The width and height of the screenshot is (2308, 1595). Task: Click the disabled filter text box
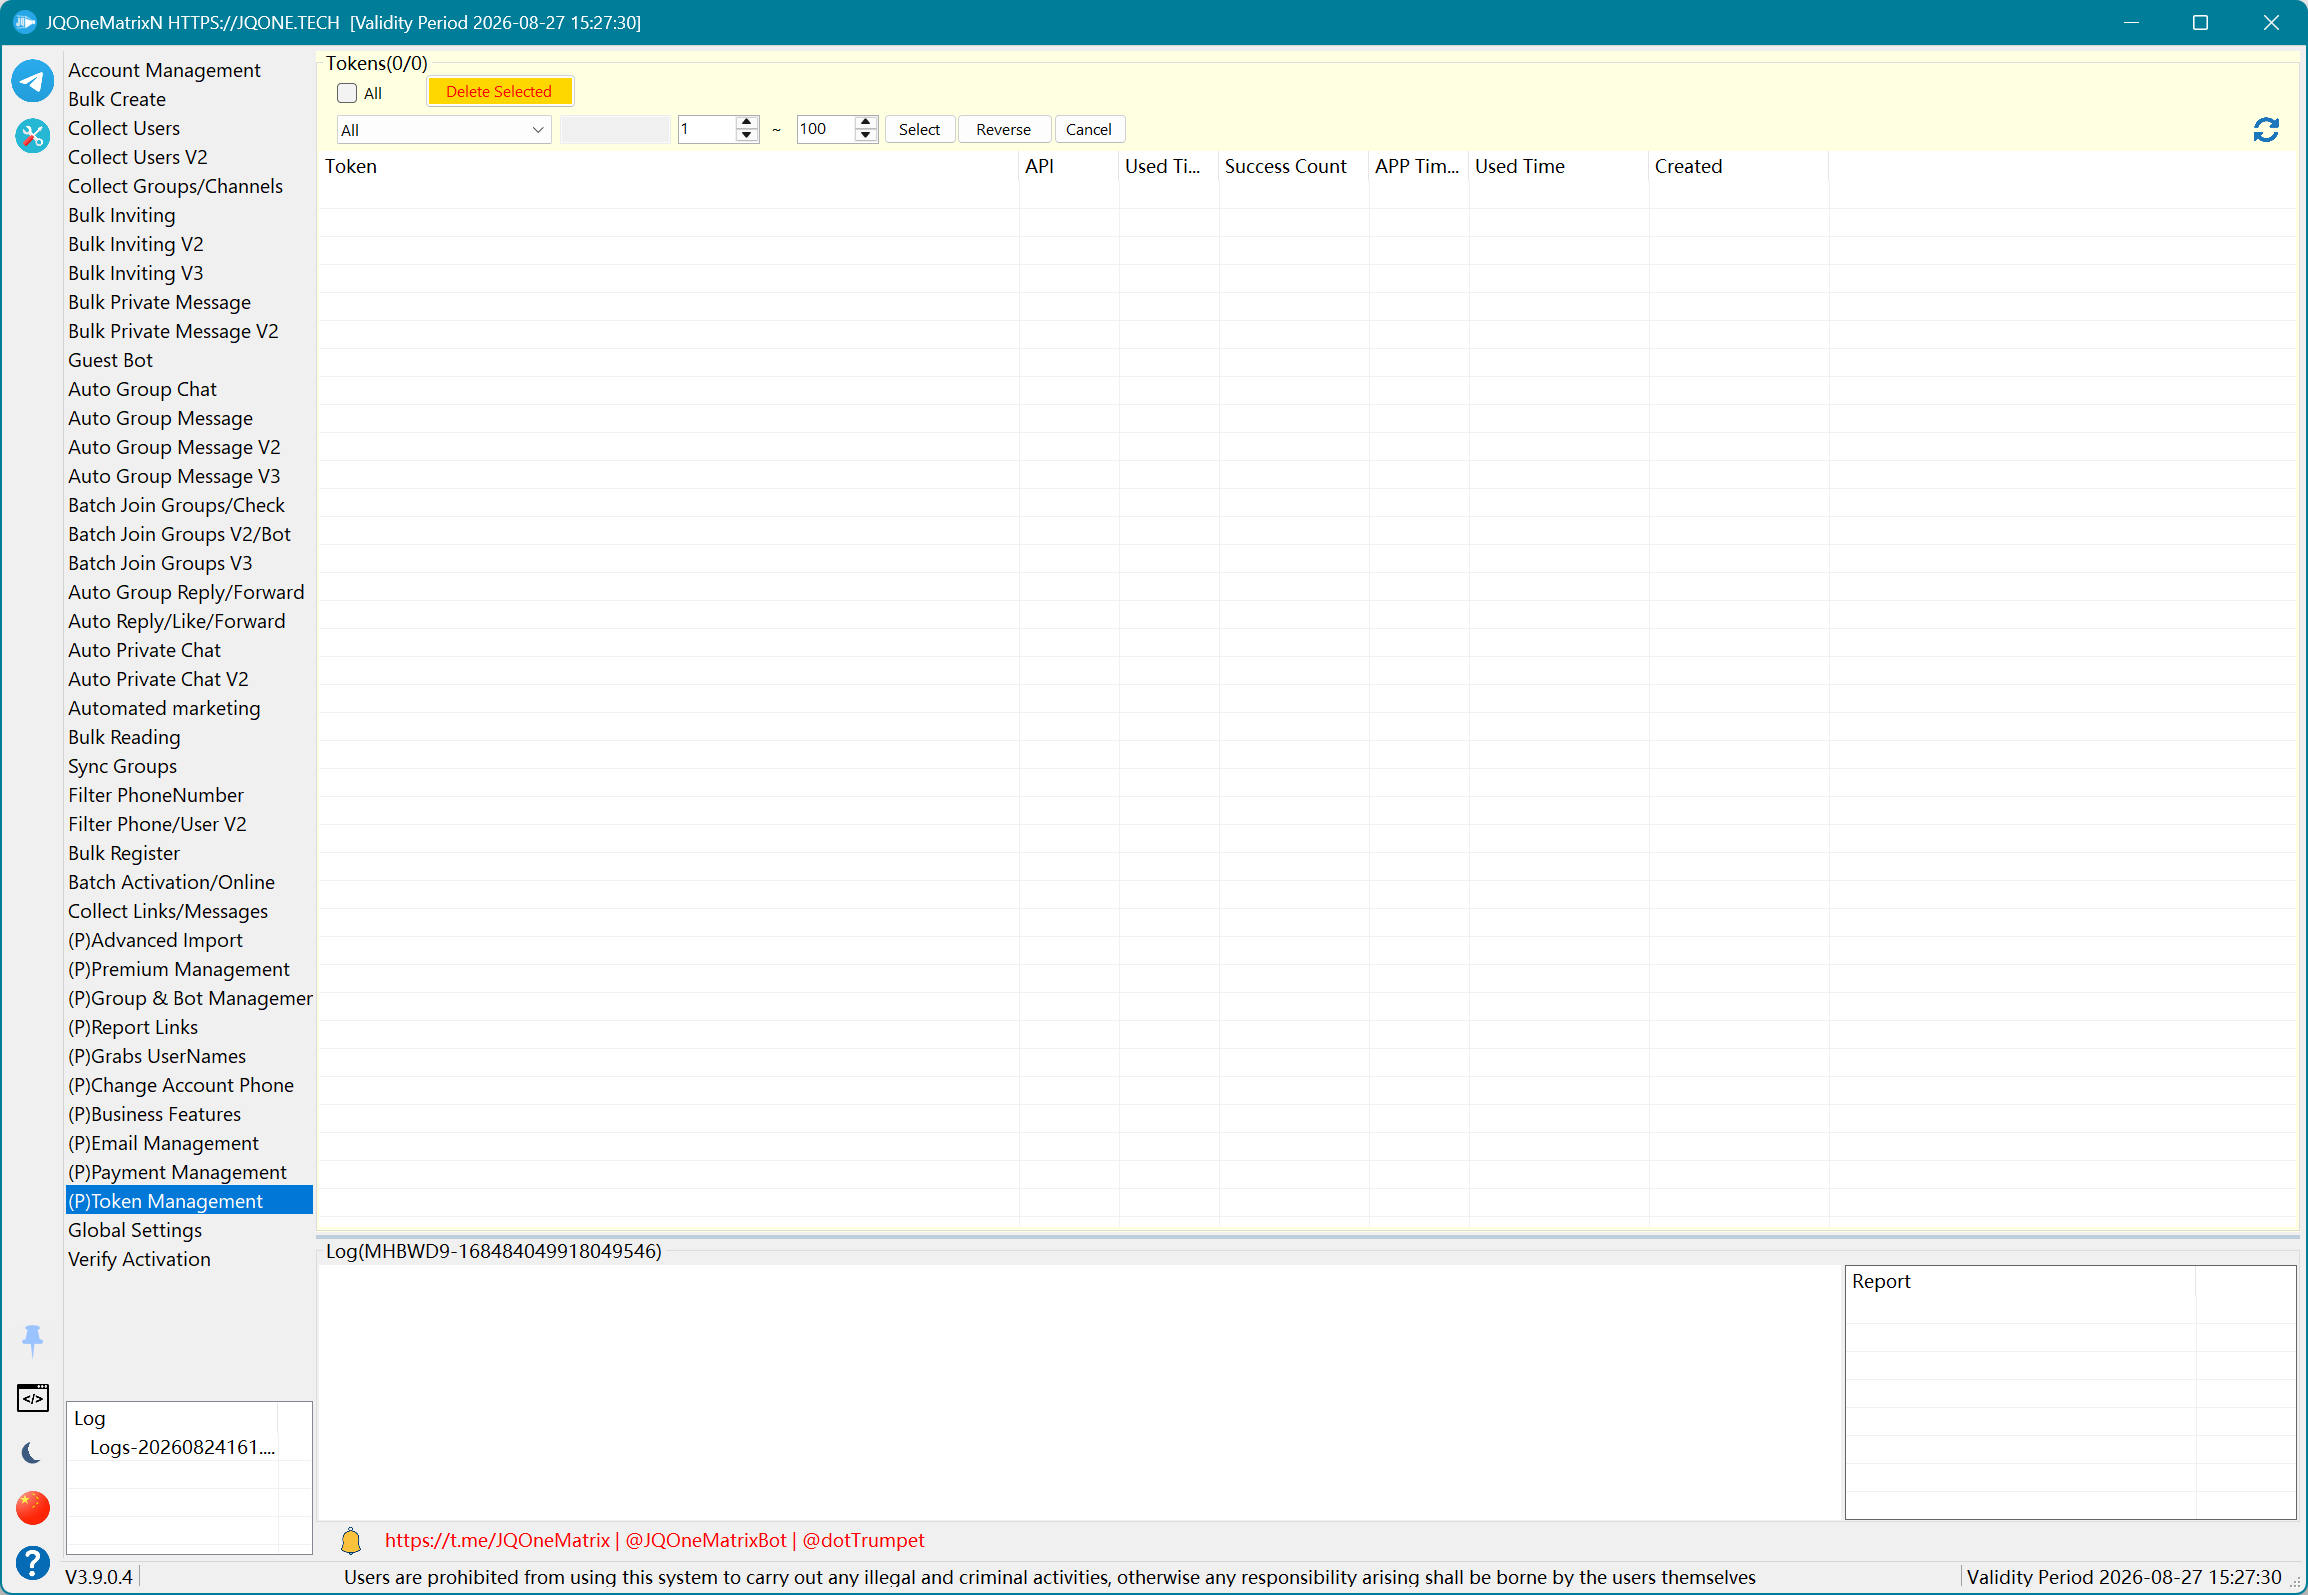pyautogui.click(x=615, y=130)
